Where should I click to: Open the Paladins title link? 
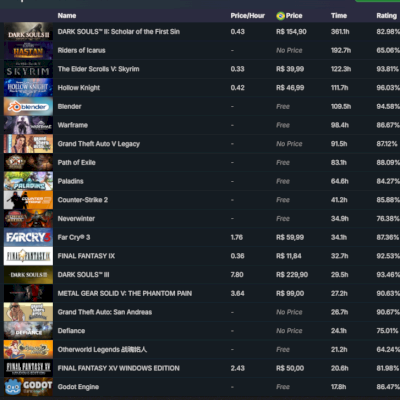click(70, 181)
